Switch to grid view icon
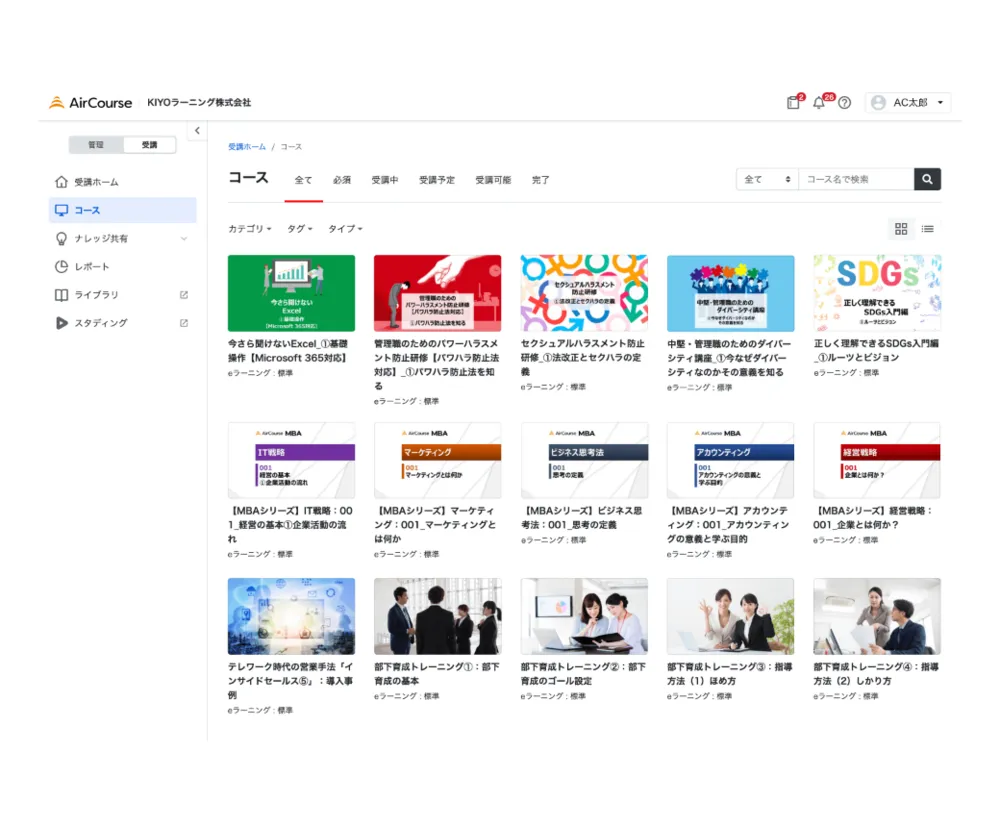This screenshot has width=1000, height=827. tap(901, 229)
